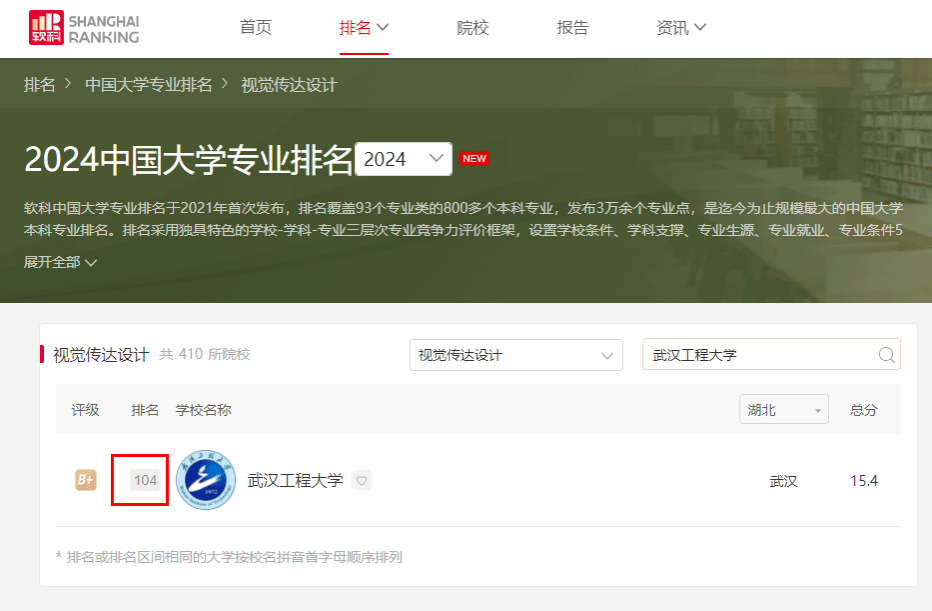Screen dimensions: 932x611
Task: Click the university search input field
Action: (760, 355)
